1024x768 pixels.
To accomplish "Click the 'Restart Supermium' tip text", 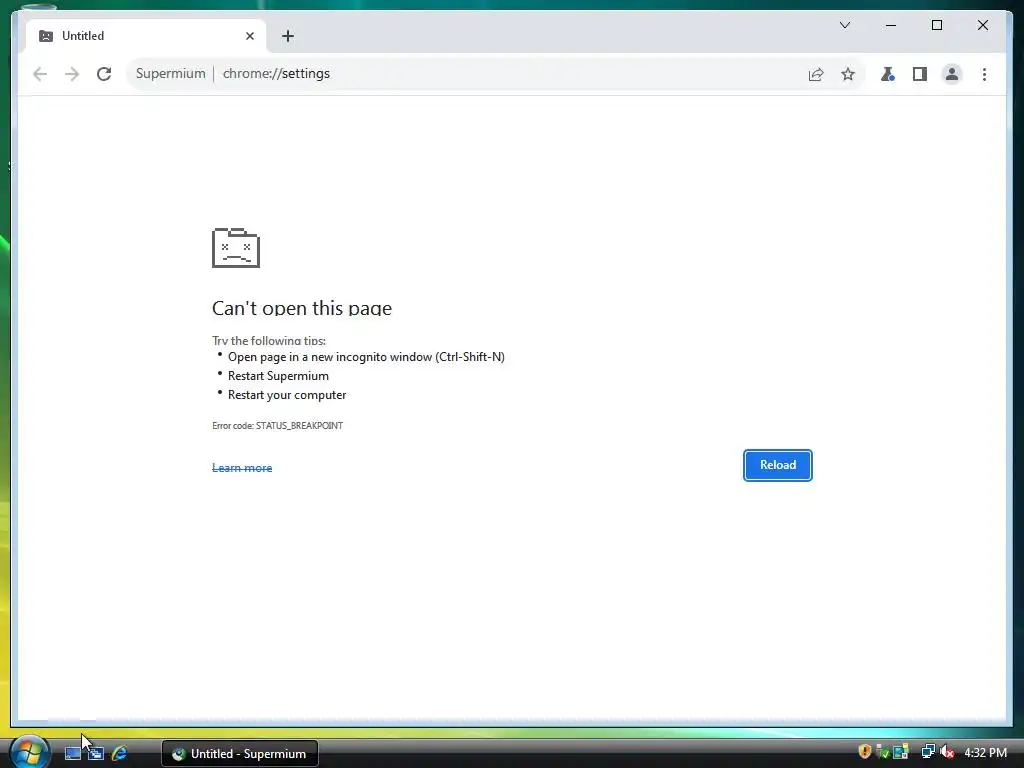I will tap(278, 376).
